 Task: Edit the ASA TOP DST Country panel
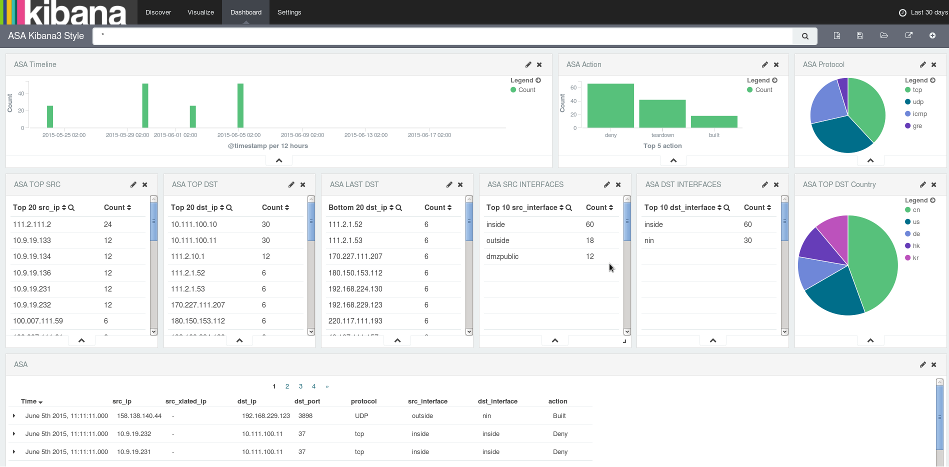(x=923, y=185)
